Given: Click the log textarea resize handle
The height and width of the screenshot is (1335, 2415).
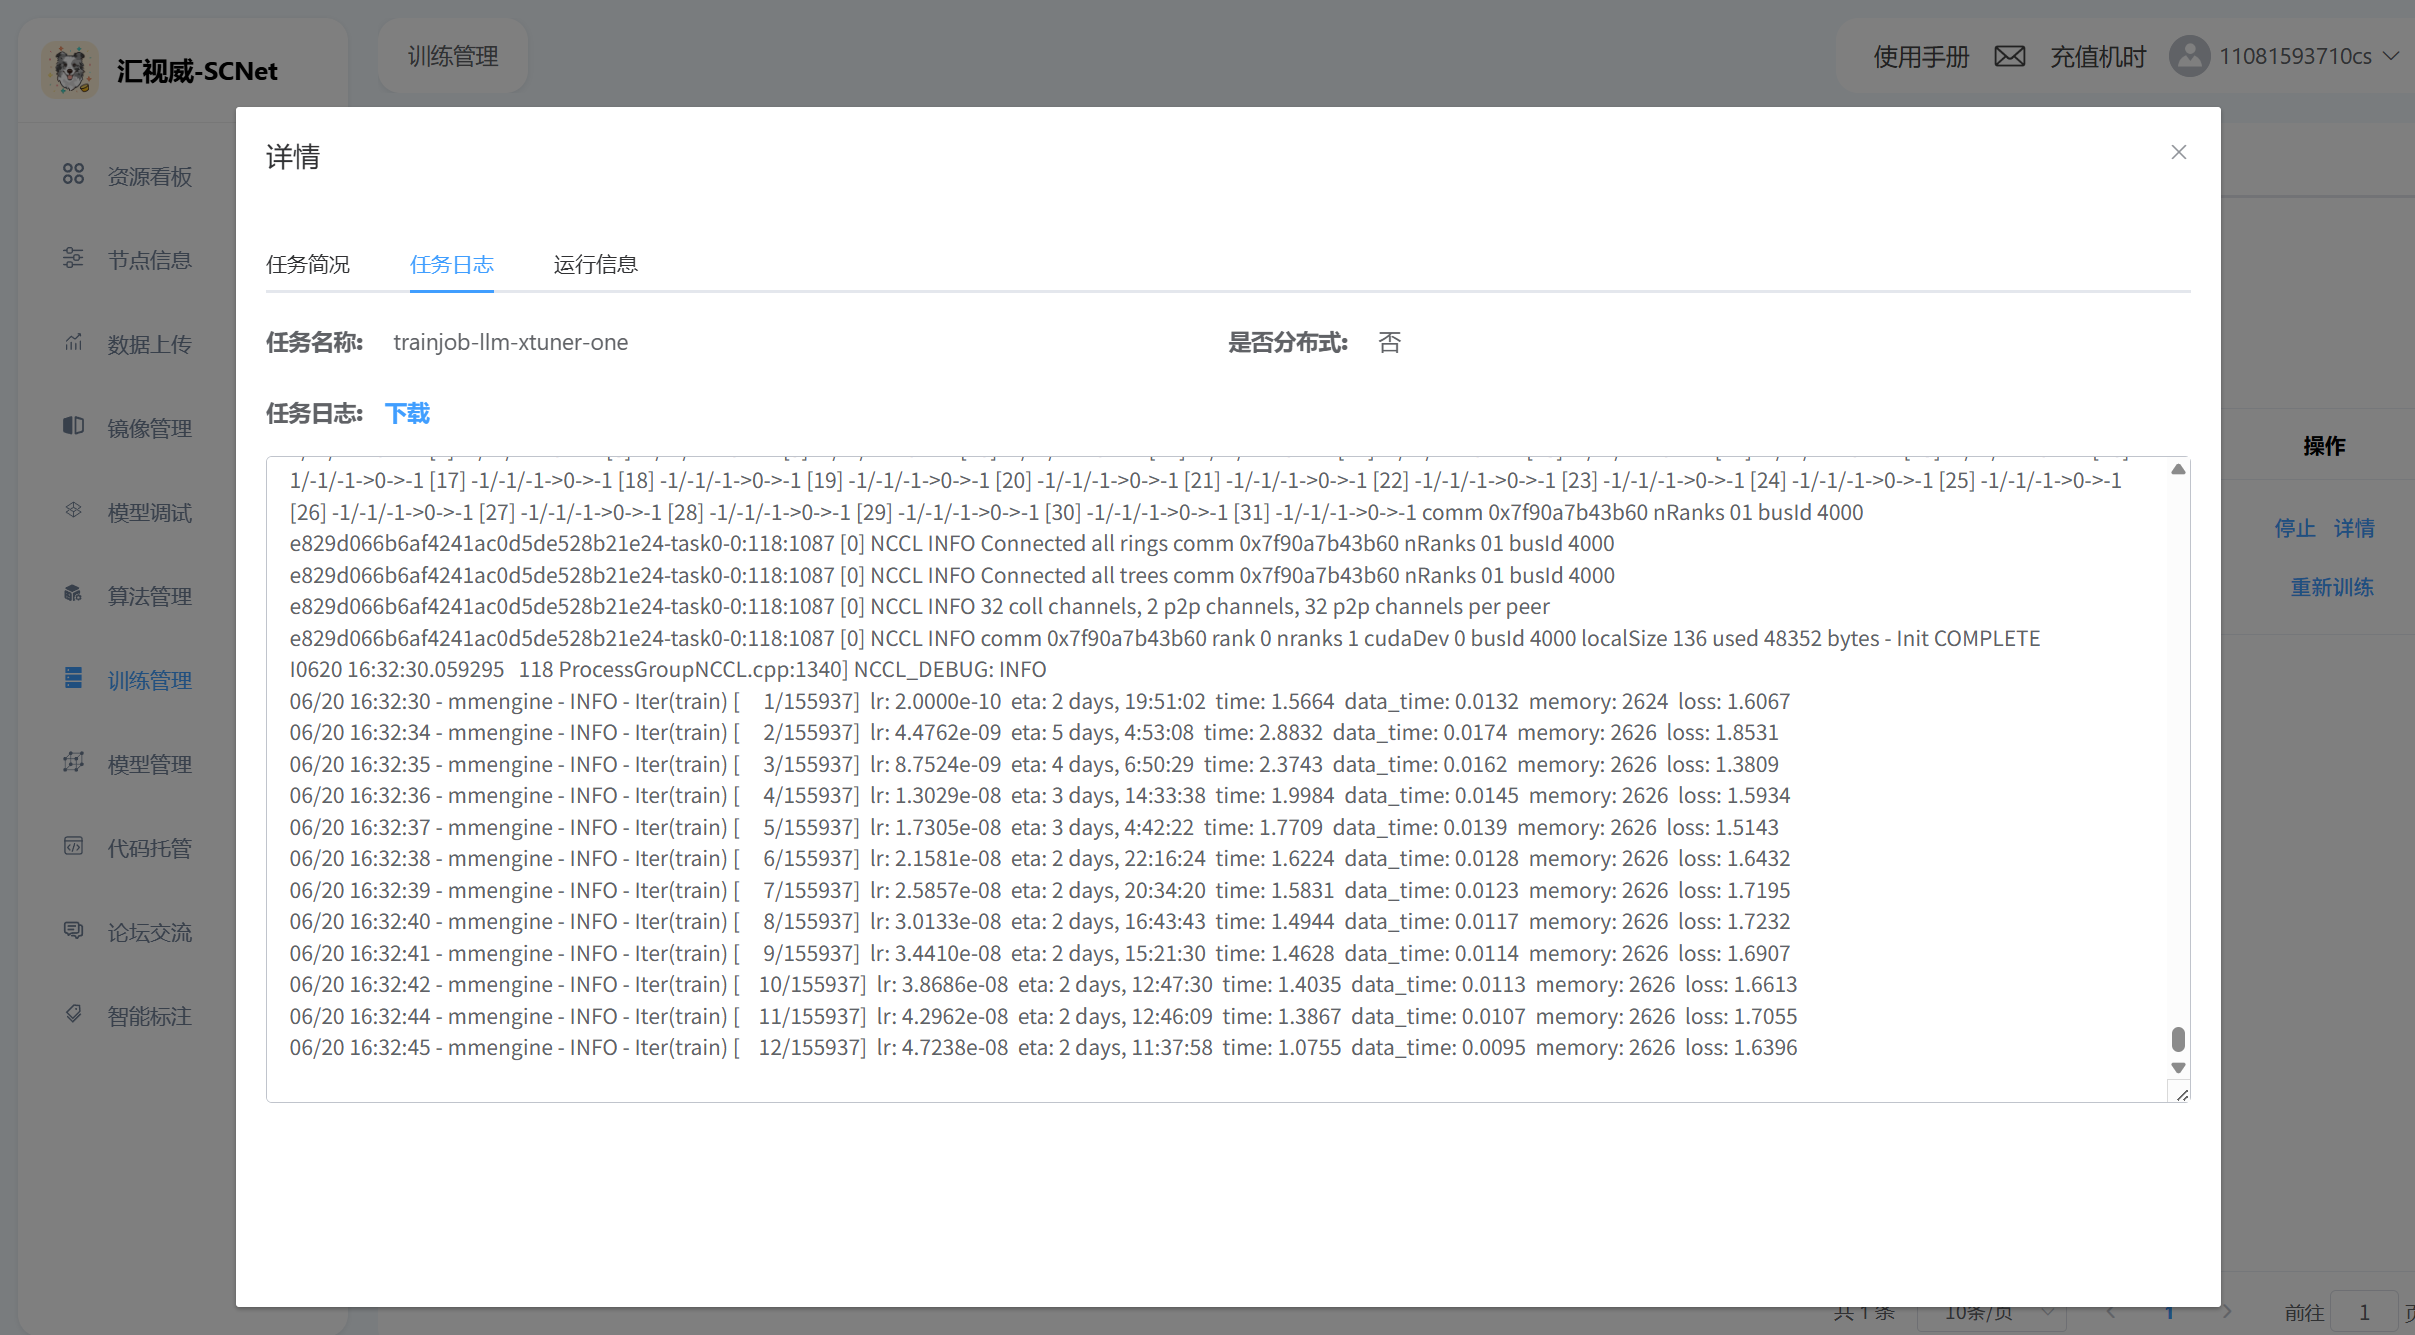Looking at the screenshot, I should coord(2182,1095).
